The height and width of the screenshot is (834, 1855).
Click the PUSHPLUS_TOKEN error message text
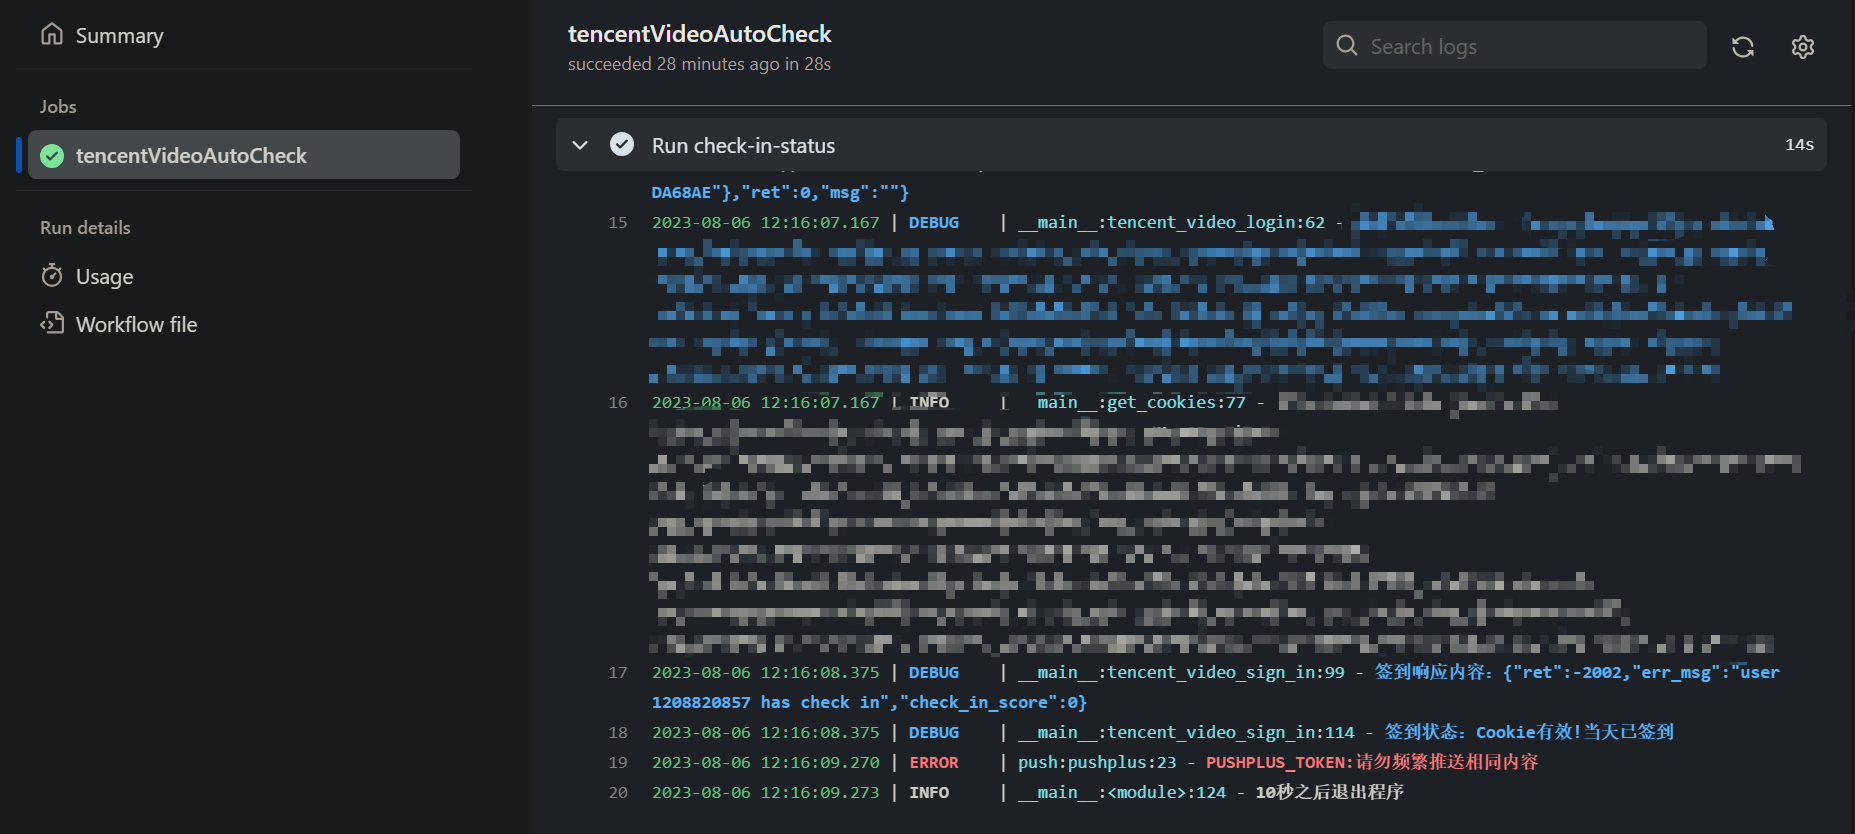click(x=1372, y=762)
